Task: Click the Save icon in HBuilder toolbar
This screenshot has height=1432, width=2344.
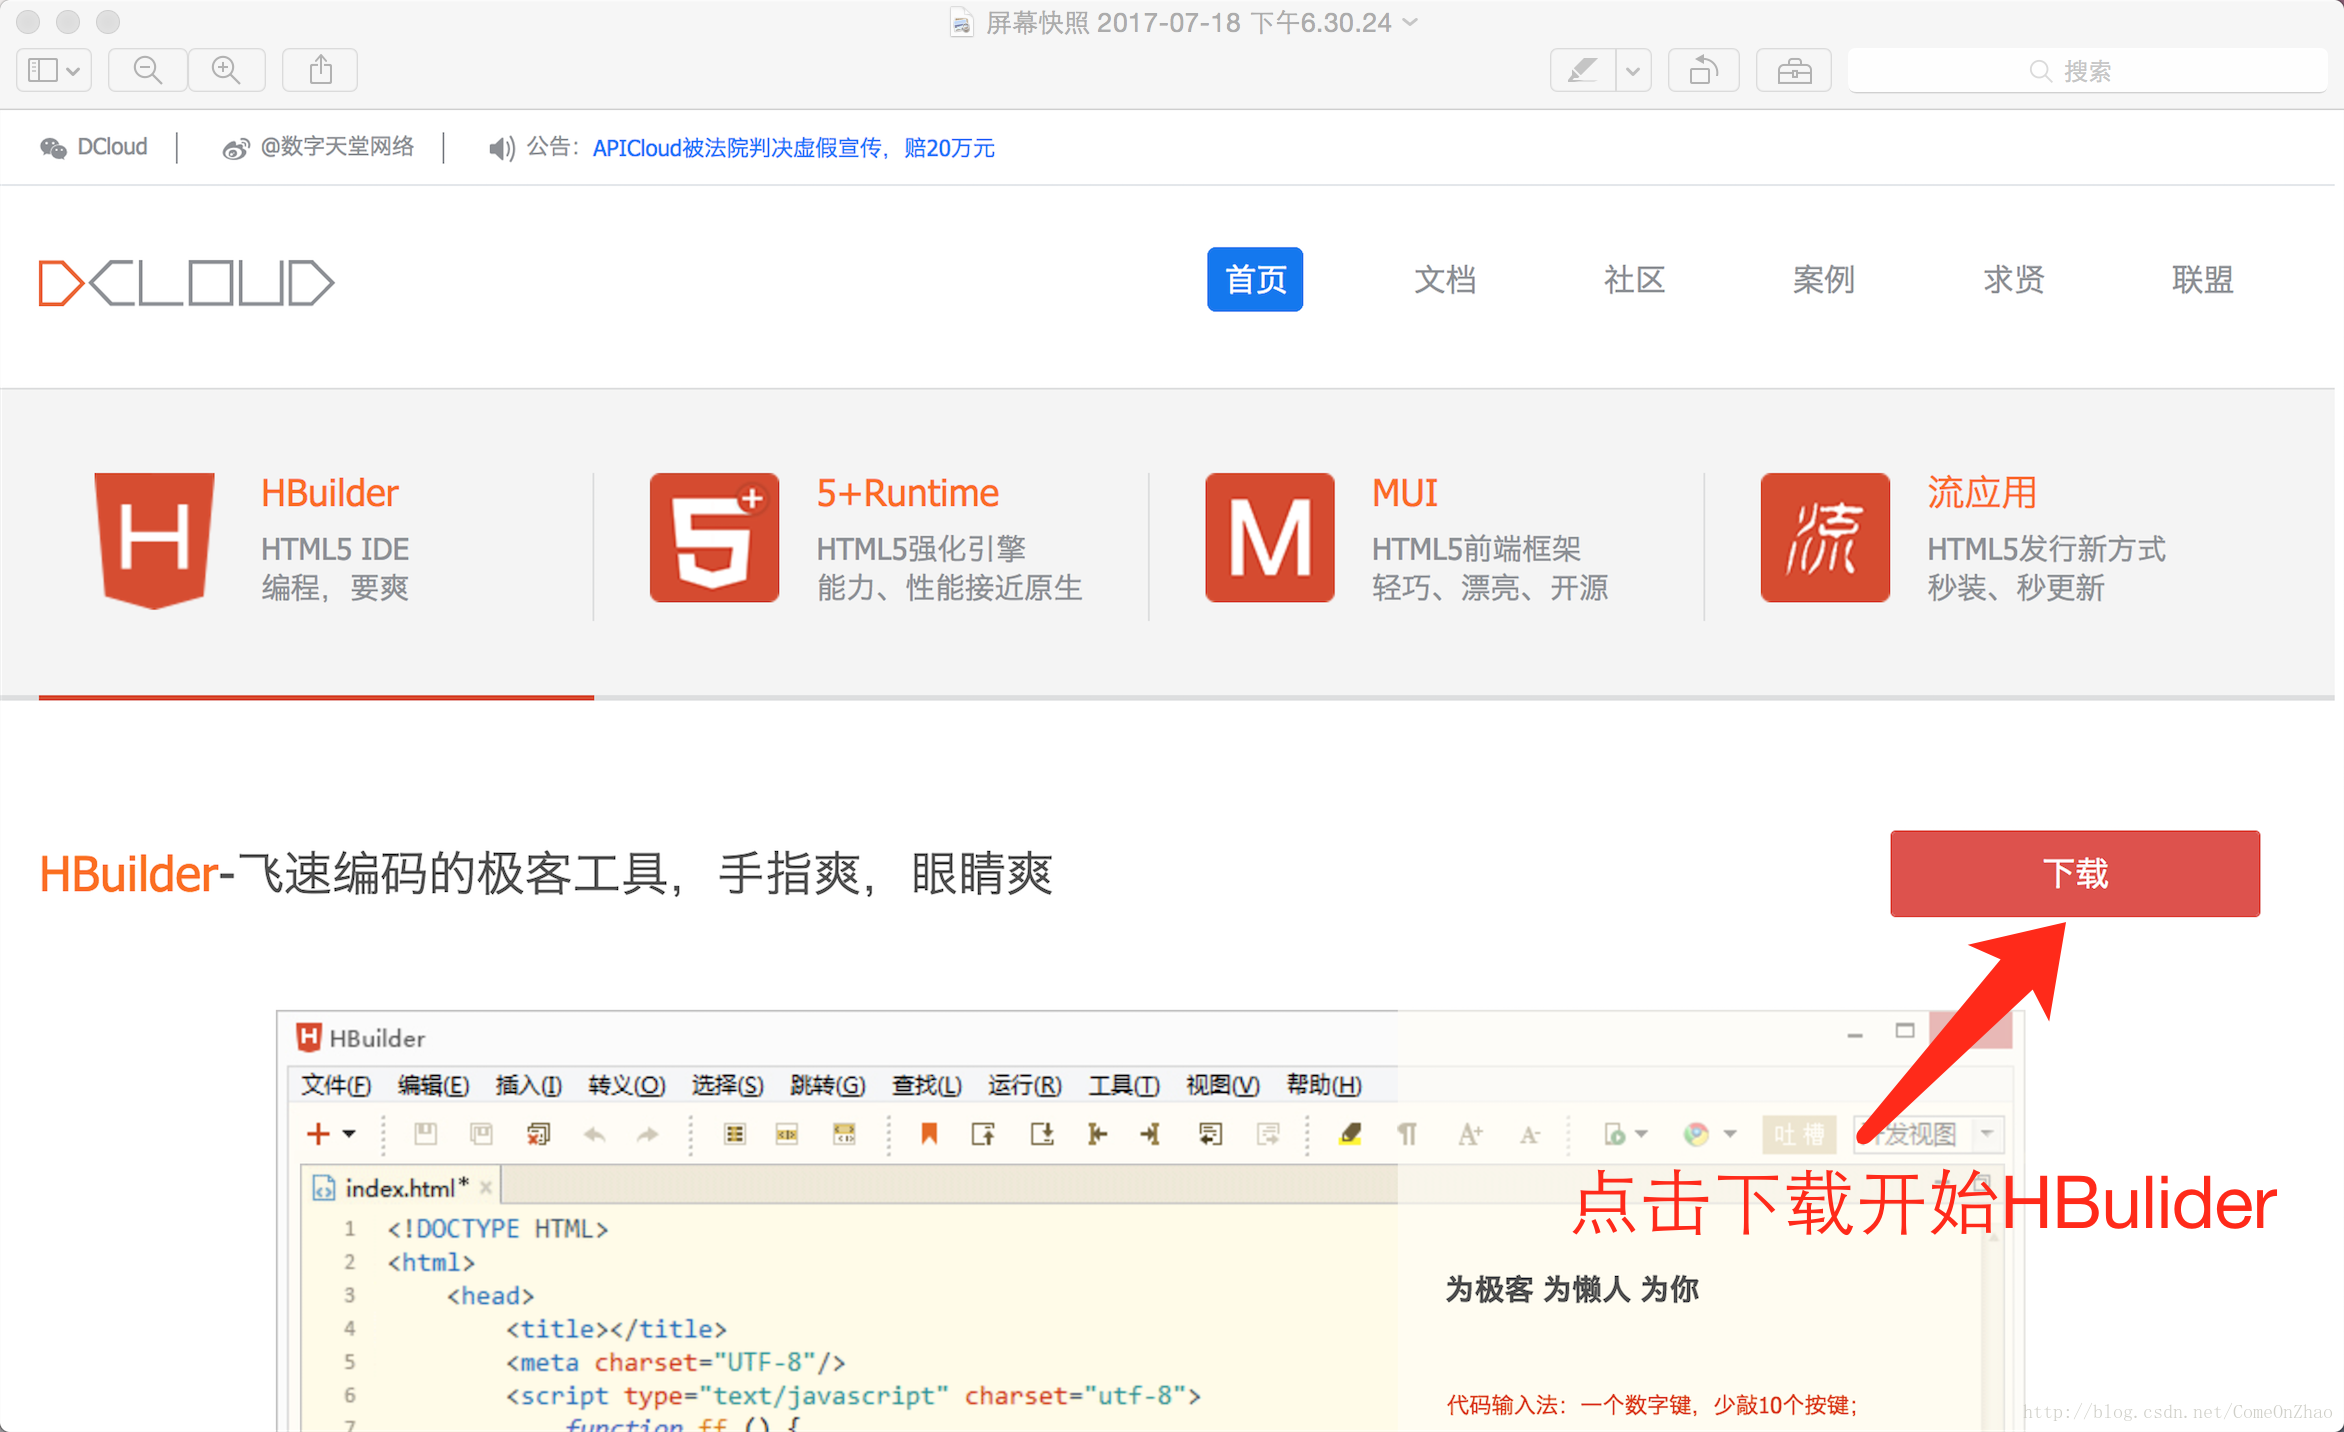Action: coord(425,1133)
